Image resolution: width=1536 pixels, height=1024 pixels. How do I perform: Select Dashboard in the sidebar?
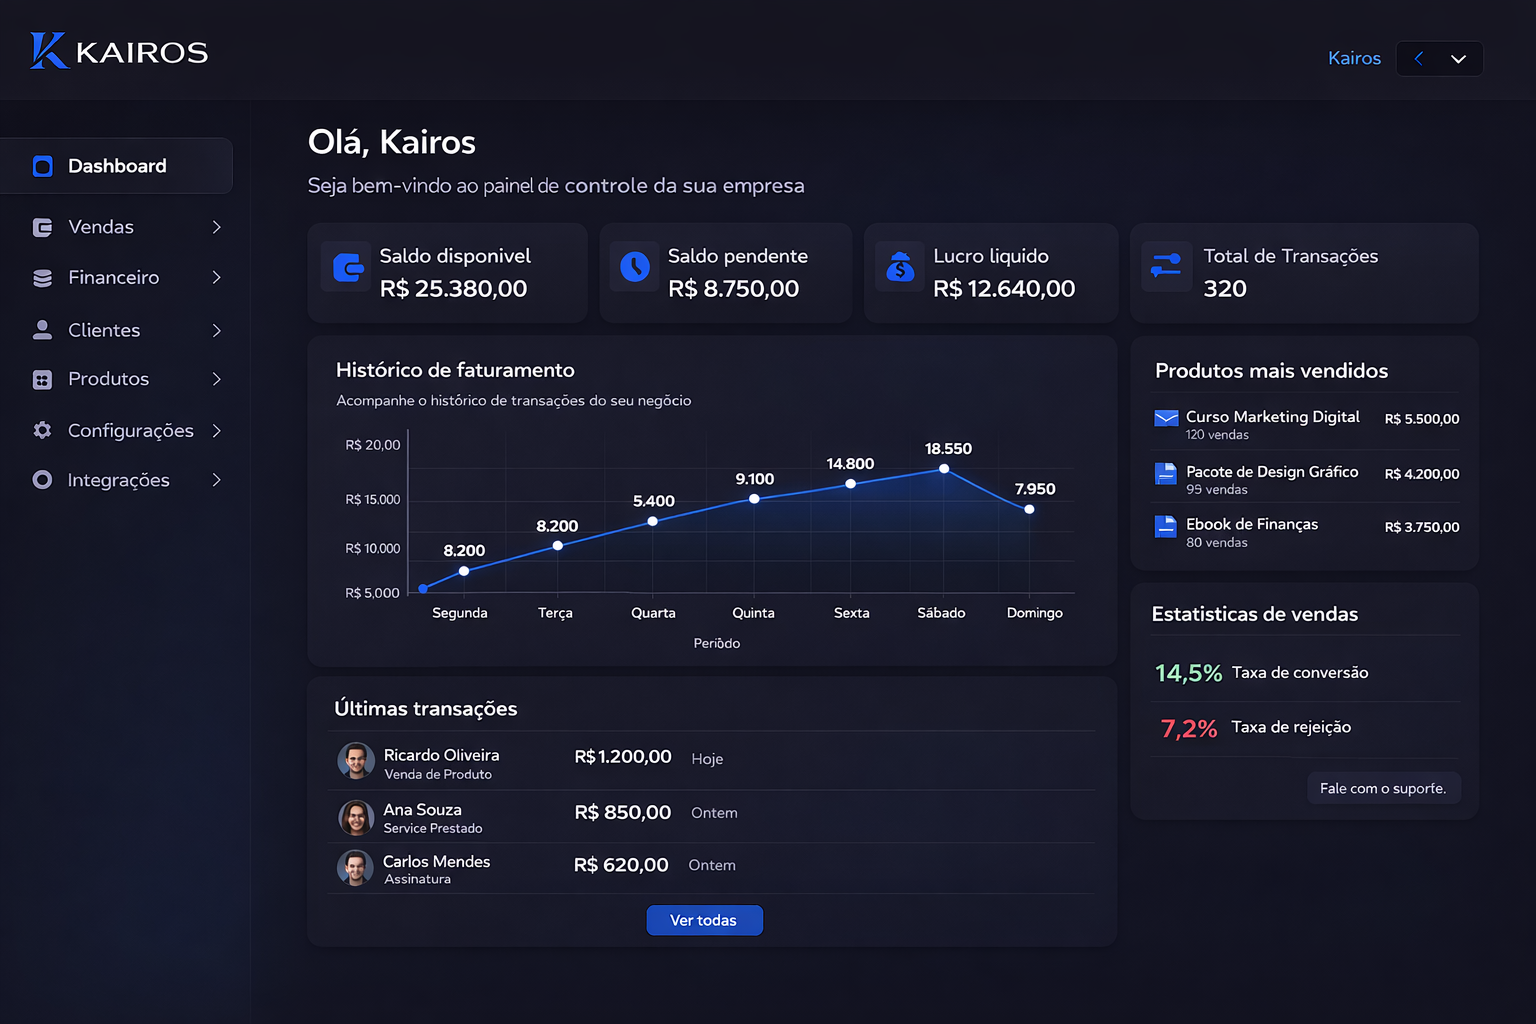[117, 166]
